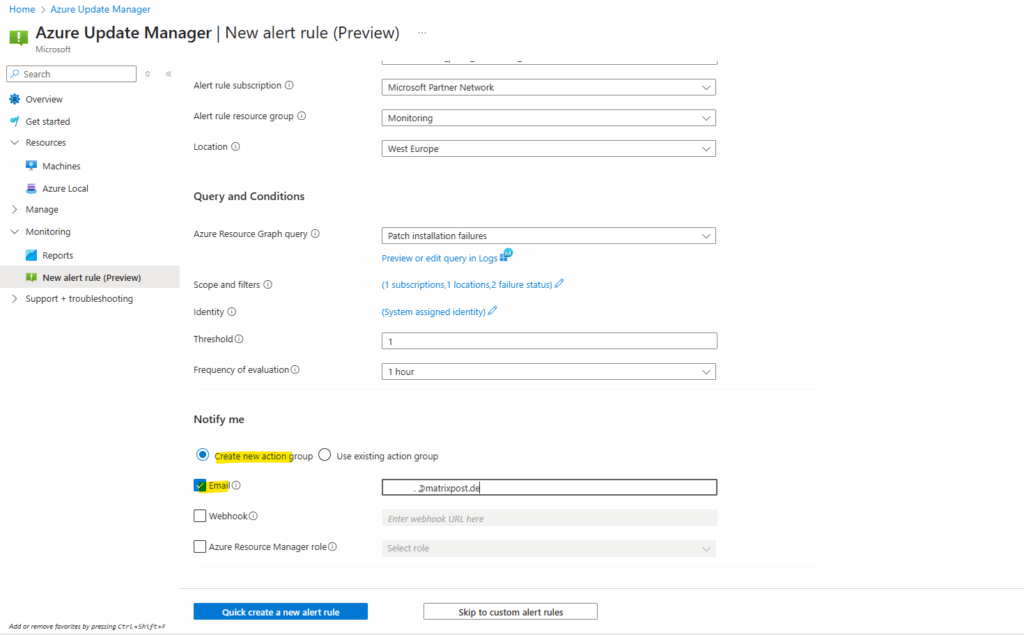This screenshot has width=1024, height=635.
Task: Show info tooltip for Threshold
Action: coord(239,339)
